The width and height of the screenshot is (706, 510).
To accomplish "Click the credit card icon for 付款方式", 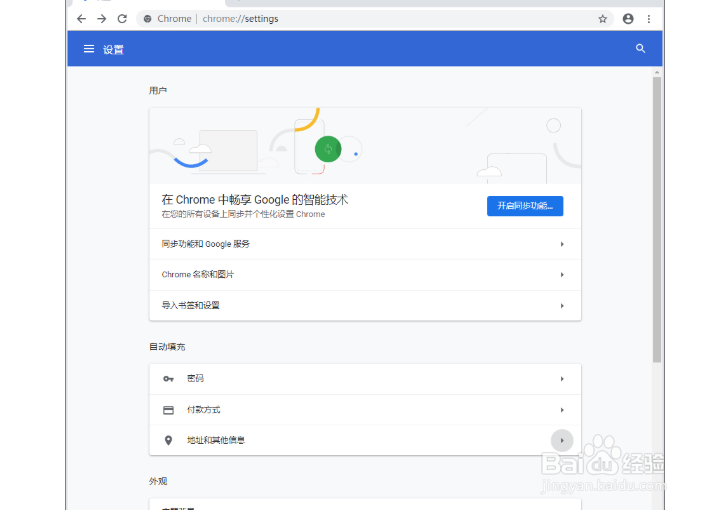I will 168,410.
